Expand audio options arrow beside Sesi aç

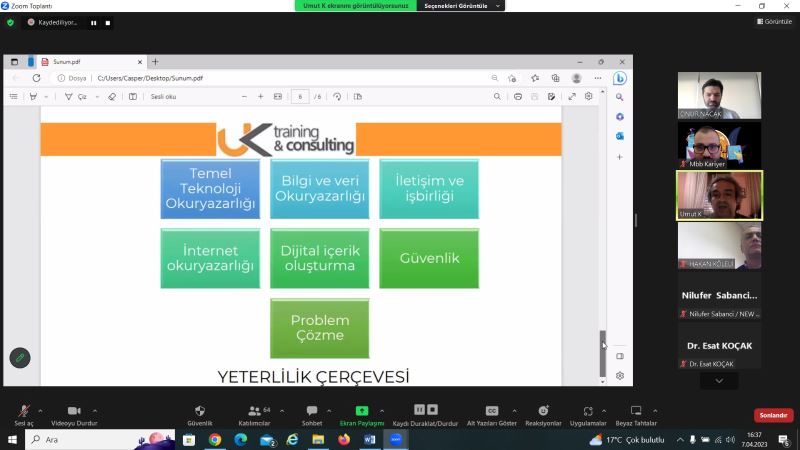(x=40, y=410)
